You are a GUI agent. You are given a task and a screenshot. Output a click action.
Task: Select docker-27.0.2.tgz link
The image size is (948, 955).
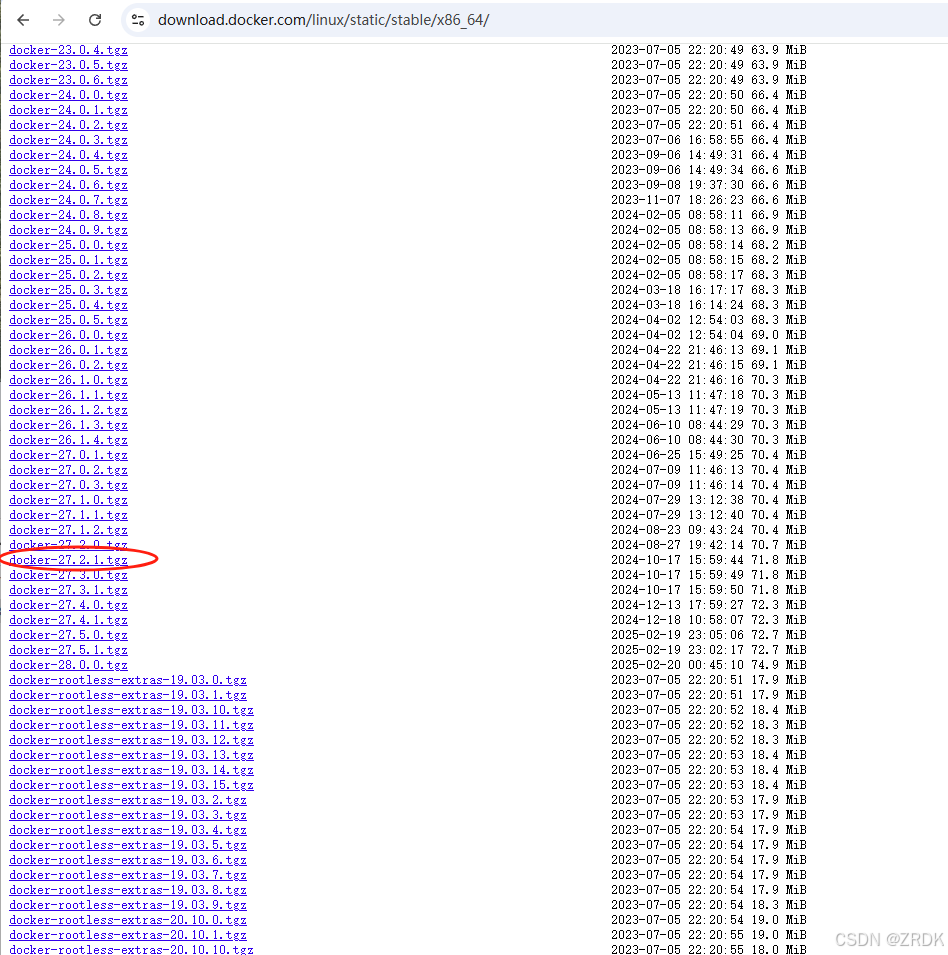coord(68,470)
